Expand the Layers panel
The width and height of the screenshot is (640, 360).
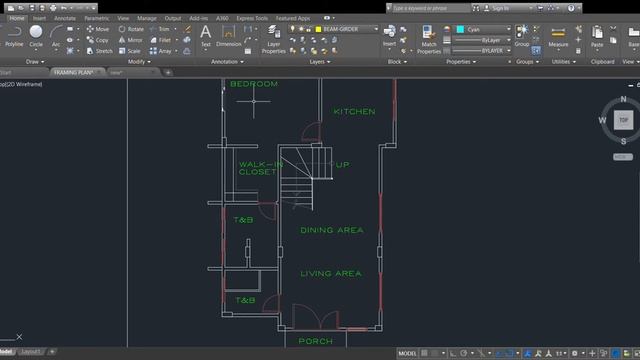(x=320, y=62)
